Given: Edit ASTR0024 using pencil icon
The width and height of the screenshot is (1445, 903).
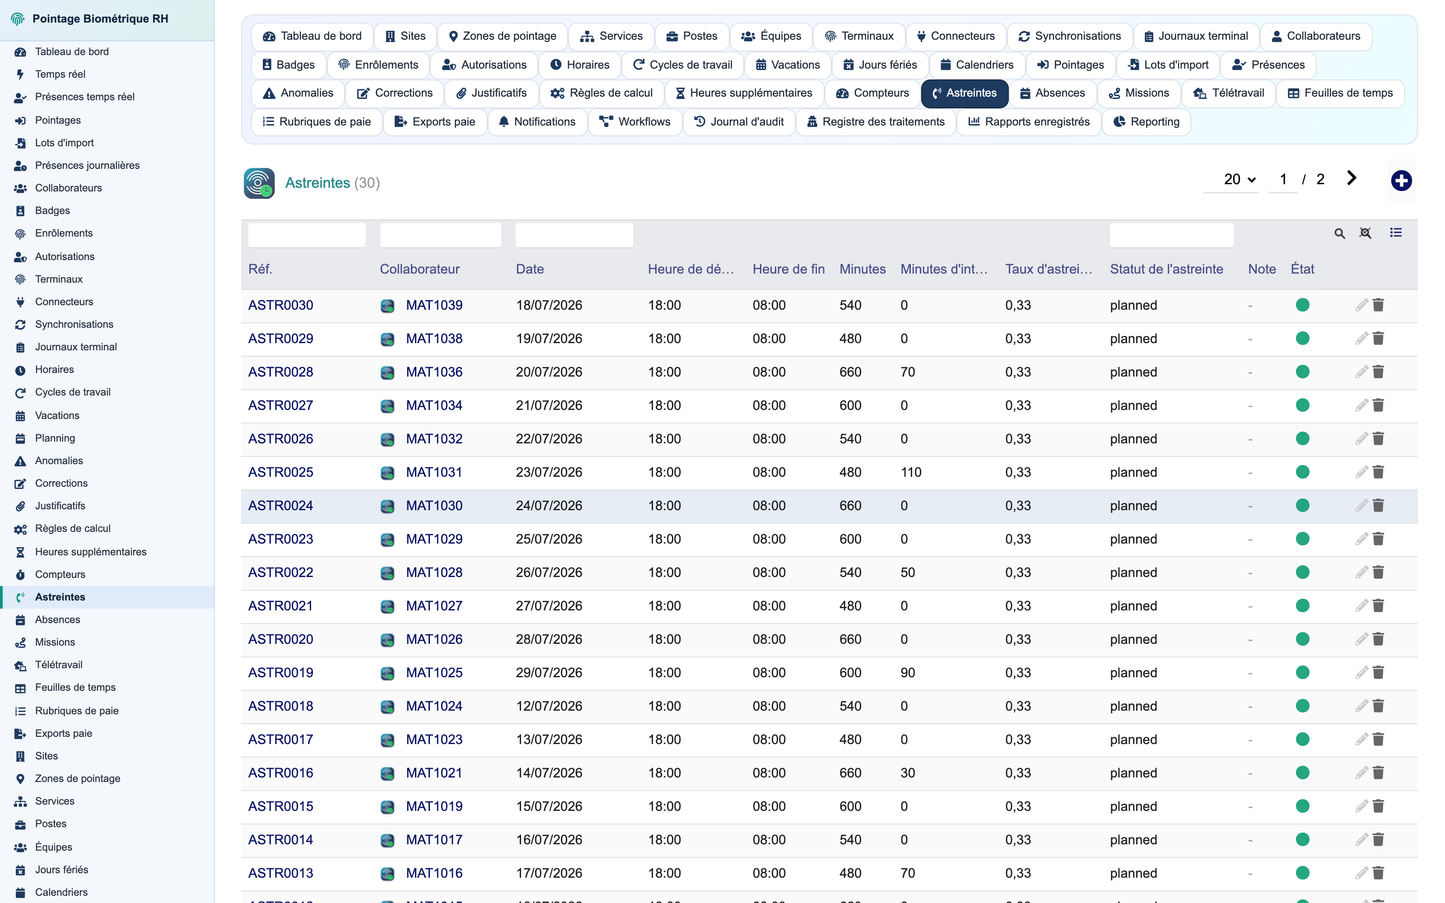Looking at the screenshot, I should coord(1361,506).
